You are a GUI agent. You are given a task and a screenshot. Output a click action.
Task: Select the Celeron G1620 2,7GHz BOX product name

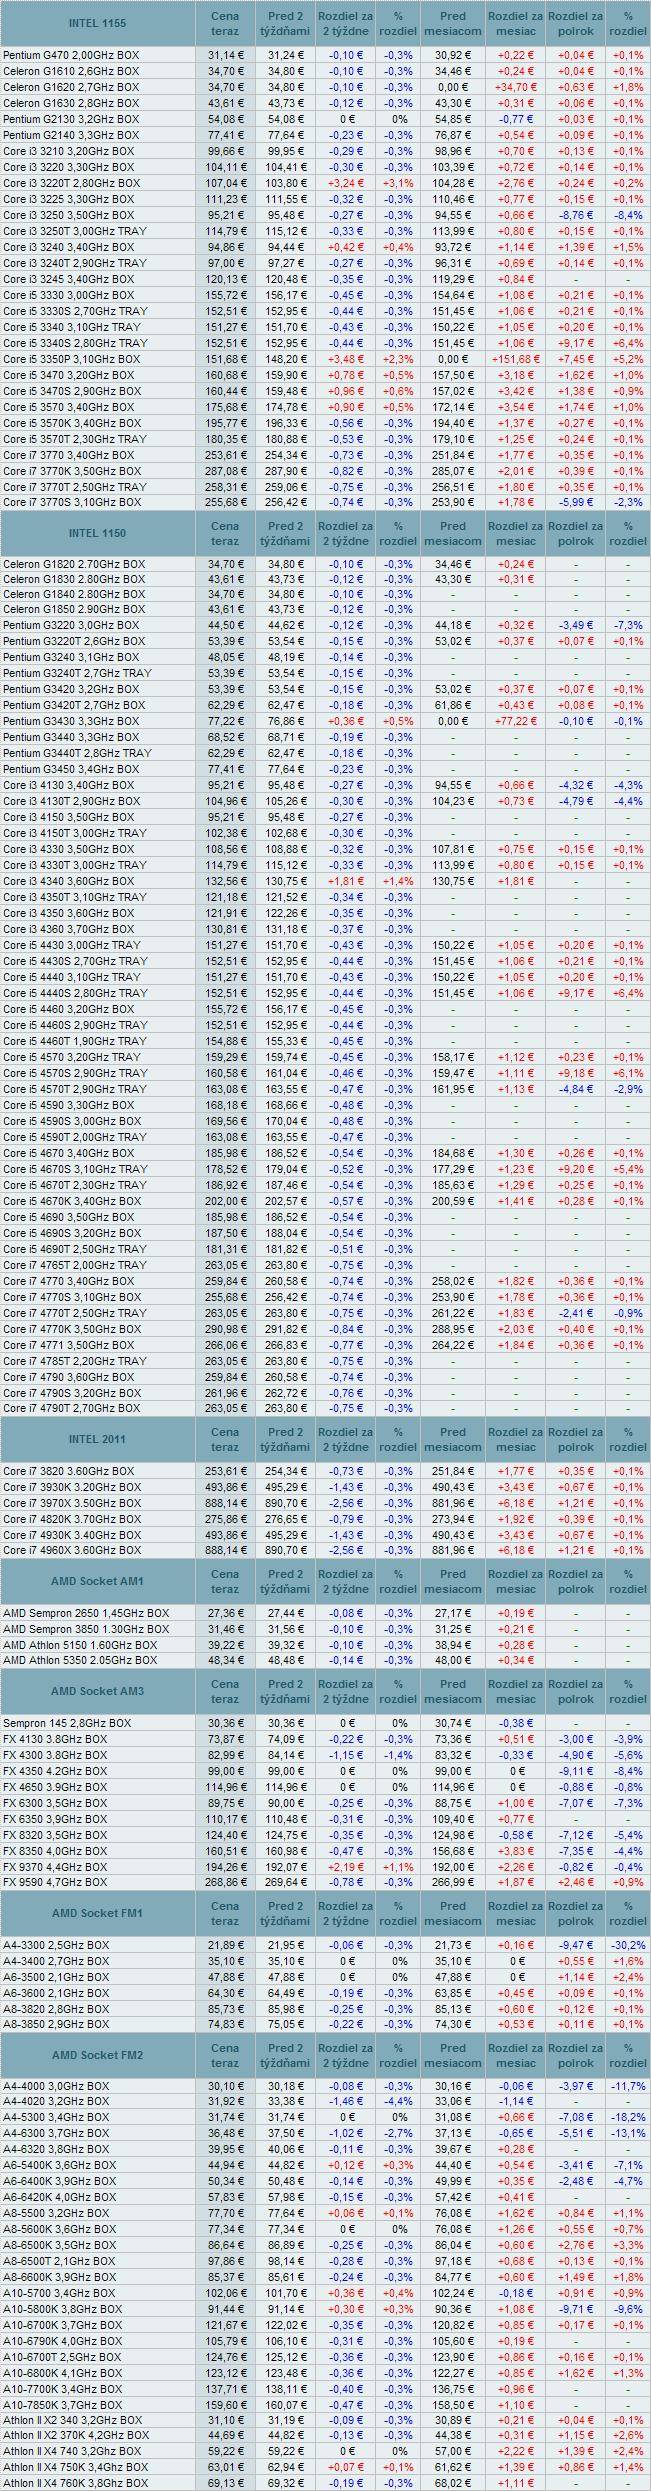coord(71,87)
